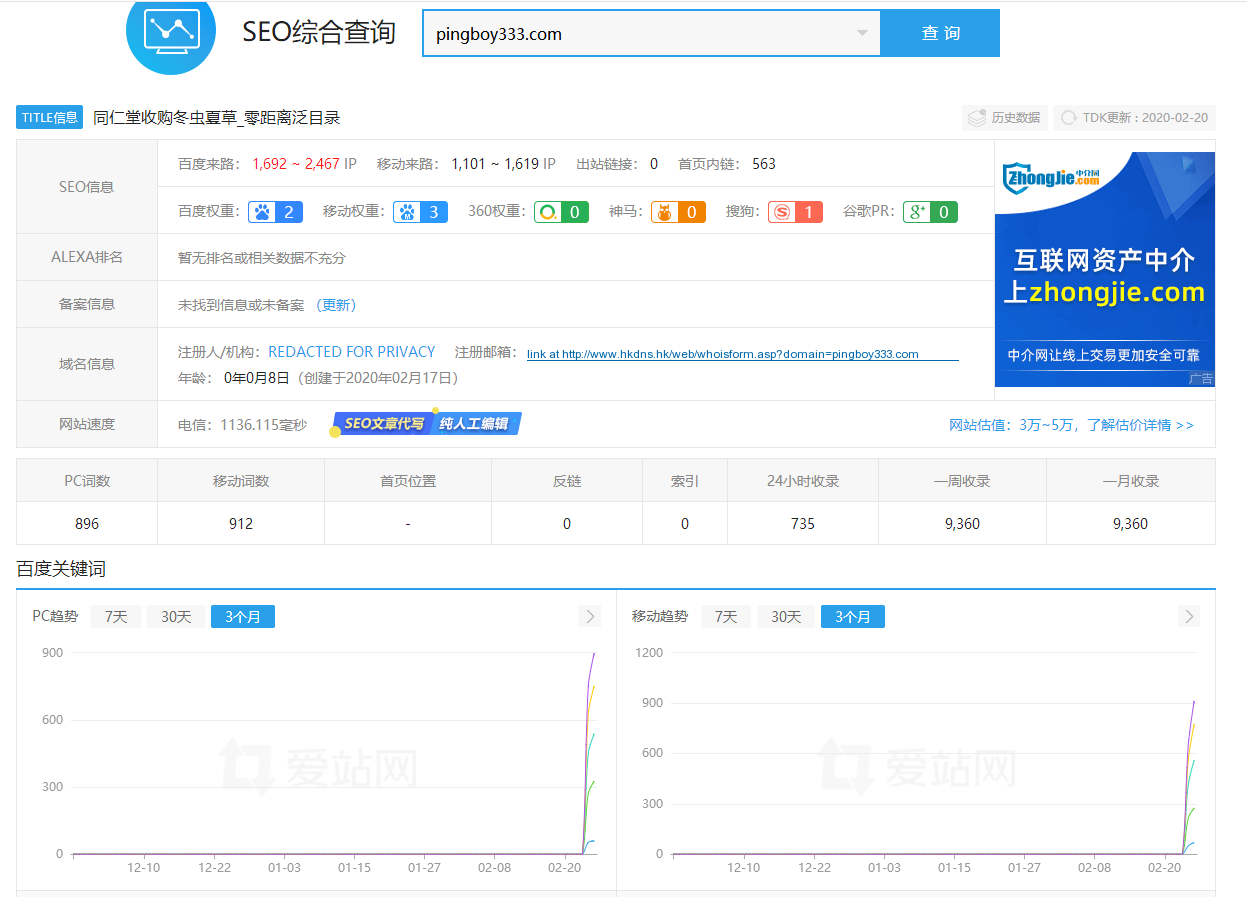Expand next arrow in 移动趋势 chart
Screen dimensions: 1247x897
1189,616
